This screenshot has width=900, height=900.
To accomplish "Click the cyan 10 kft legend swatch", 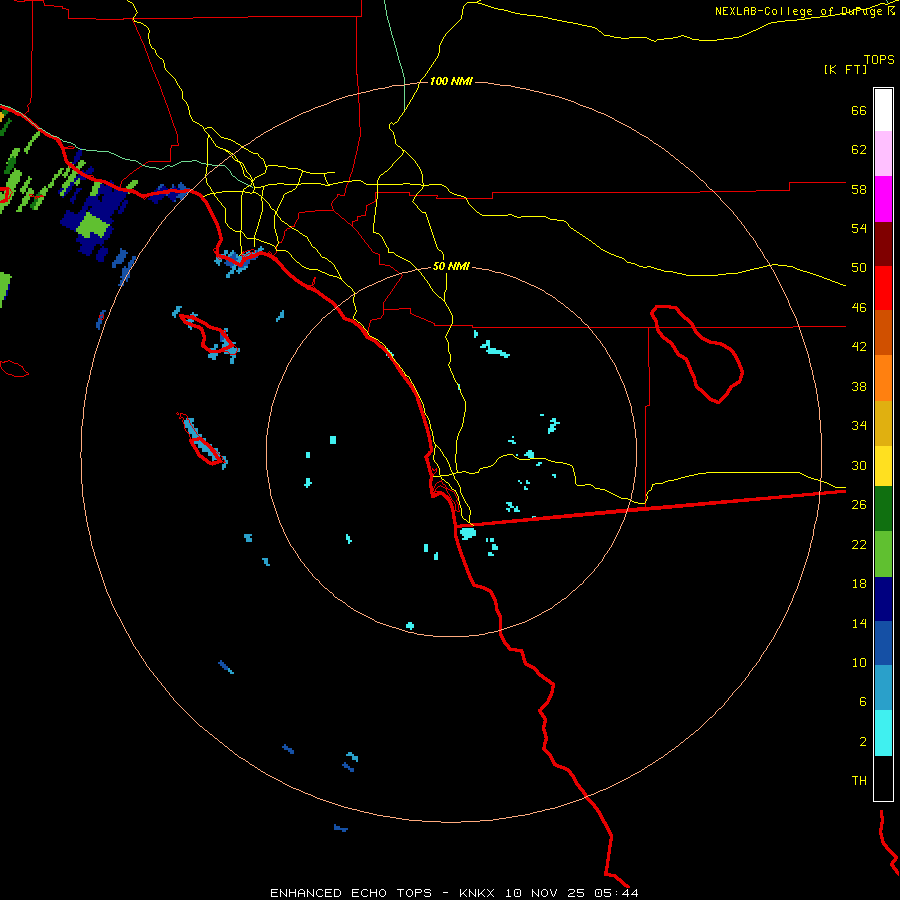I will pyautogui.click(x=883, y=733).
